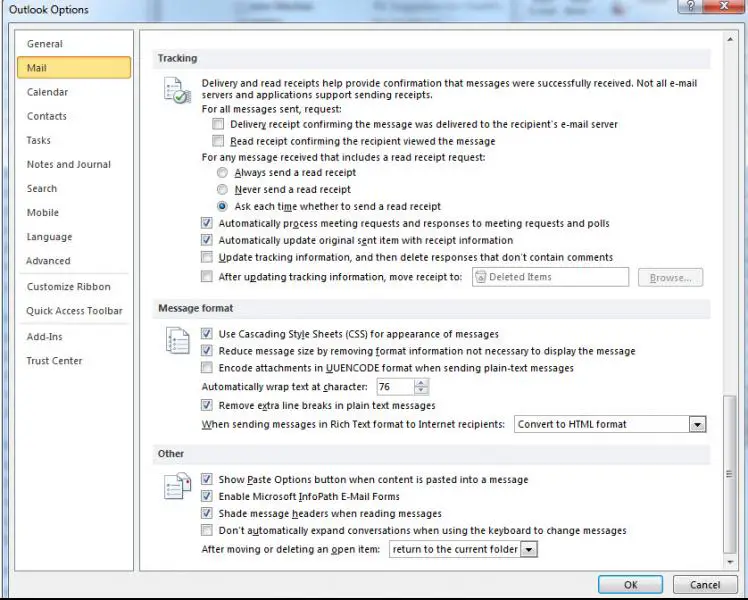Click the Other section paste documents icon
This screenshot has width=748, height=600.
coord(177,486)
